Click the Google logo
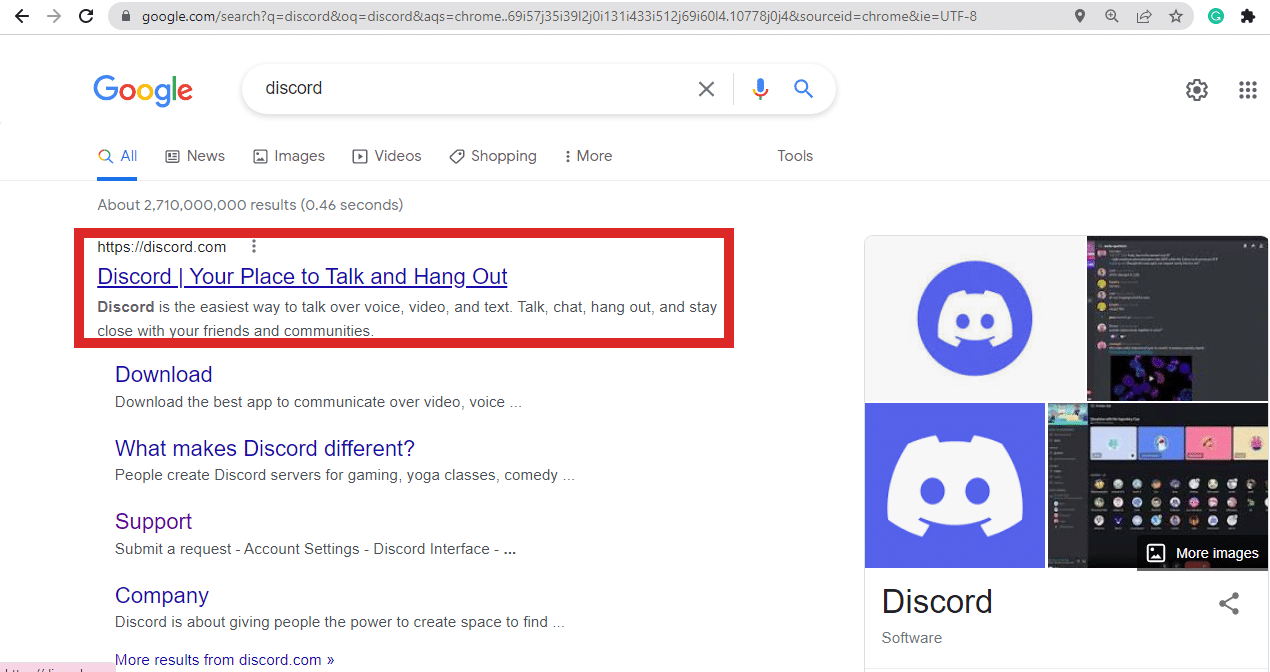 coord(143,90)
